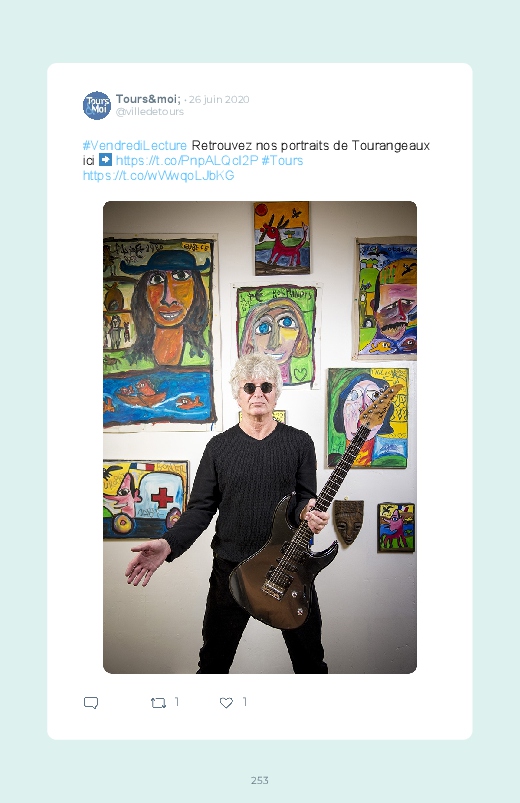The width and height of the screenshot is (520, 803).
Task: Follow the t.co/PnpALQcI2P link
Action: (x=187, y=160)
